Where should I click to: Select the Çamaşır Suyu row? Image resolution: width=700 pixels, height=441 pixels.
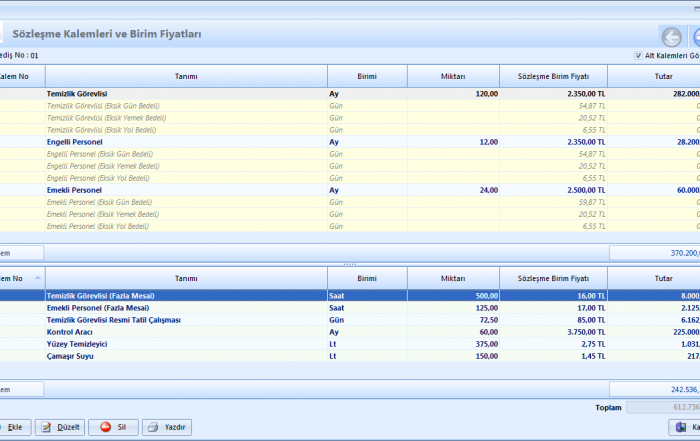[x=186, y=356]
